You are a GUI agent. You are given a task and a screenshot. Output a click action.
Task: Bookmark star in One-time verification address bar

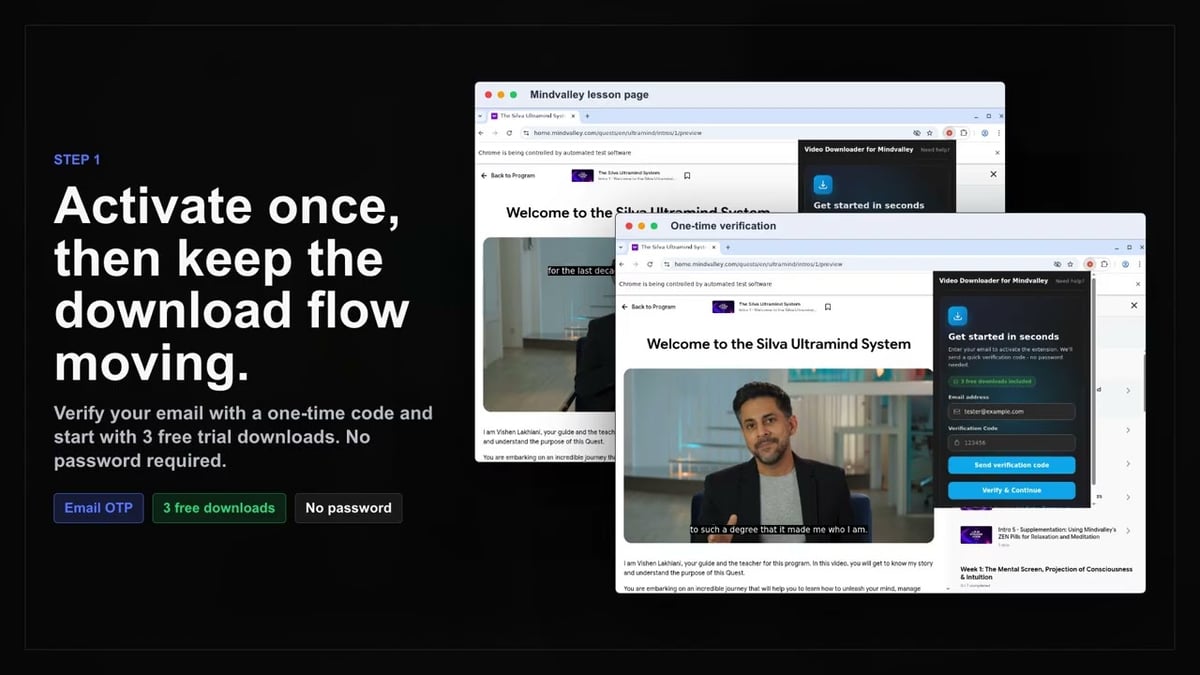click(x=1070, y=264)
